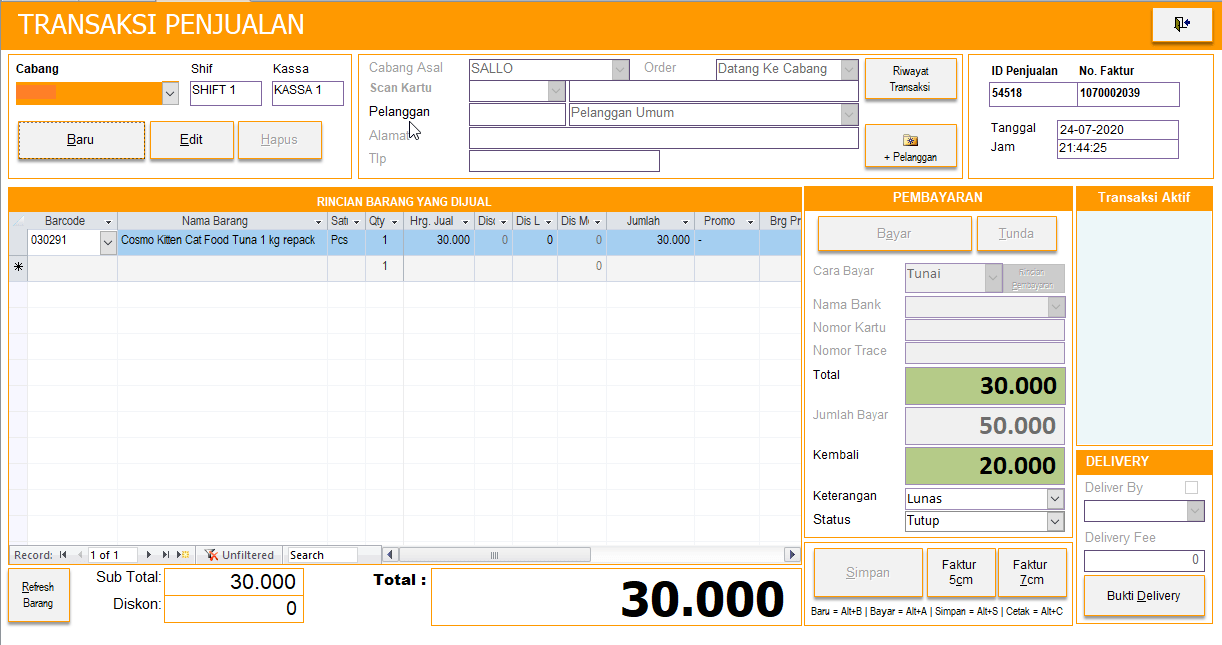Screen dimensions: 1222x645
Task: Create new blank record with star icon
Action: [183, 555]
